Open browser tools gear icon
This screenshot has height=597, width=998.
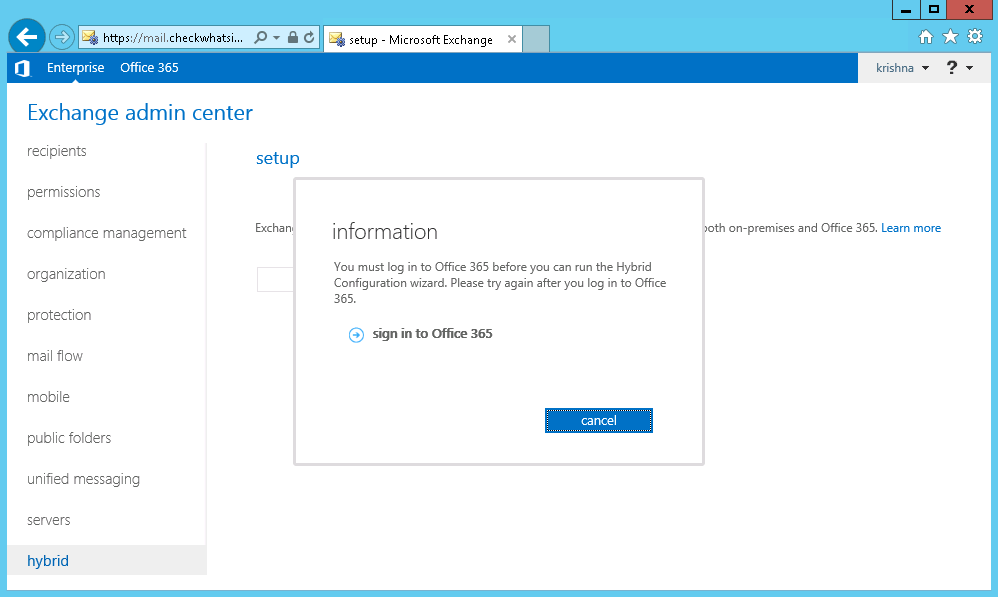point(975,36)
